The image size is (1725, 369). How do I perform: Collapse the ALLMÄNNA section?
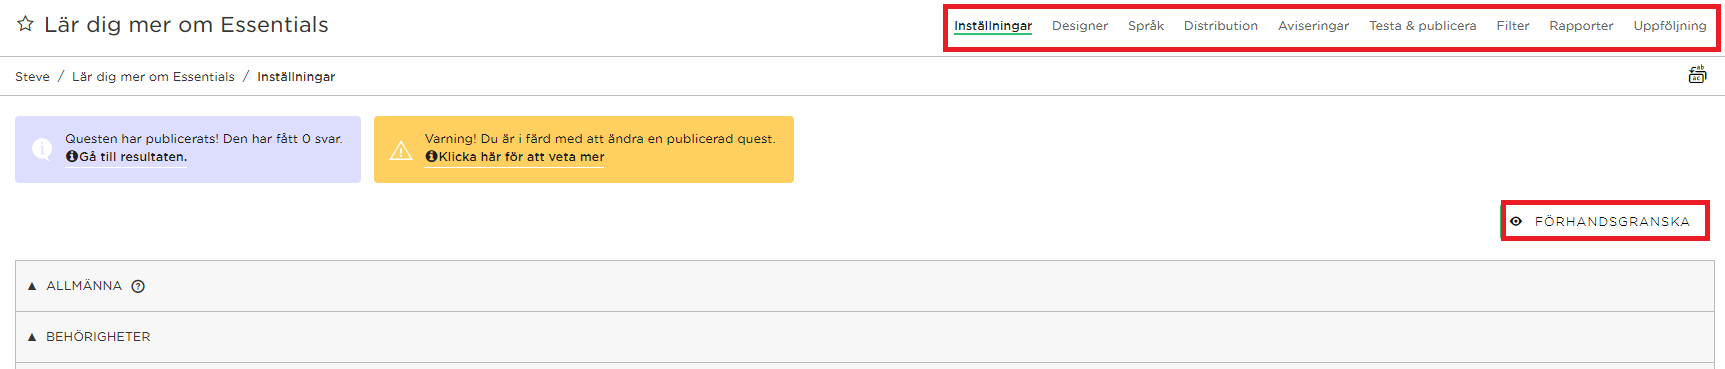pos(865,286)
